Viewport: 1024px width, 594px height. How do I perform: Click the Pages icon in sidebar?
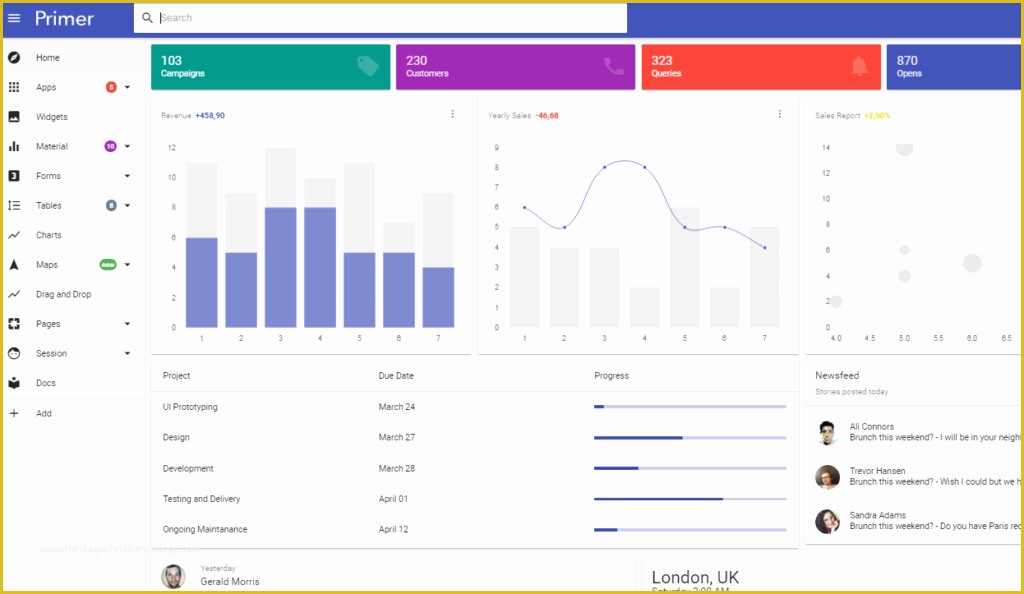14,324
